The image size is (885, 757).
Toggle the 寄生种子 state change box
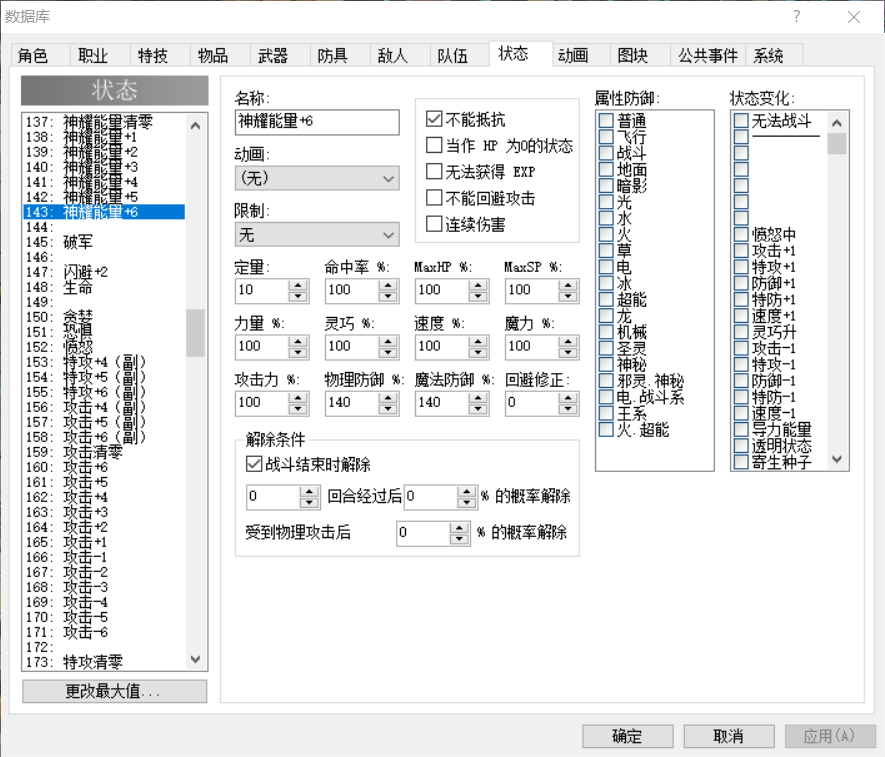[x=741, y=462]
